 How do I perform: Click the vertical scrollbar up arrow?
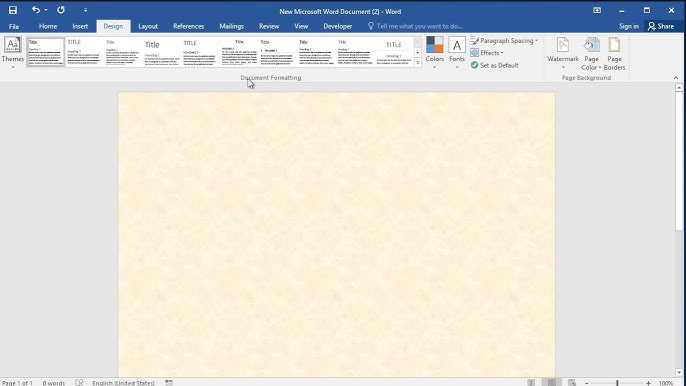point(679,88)
